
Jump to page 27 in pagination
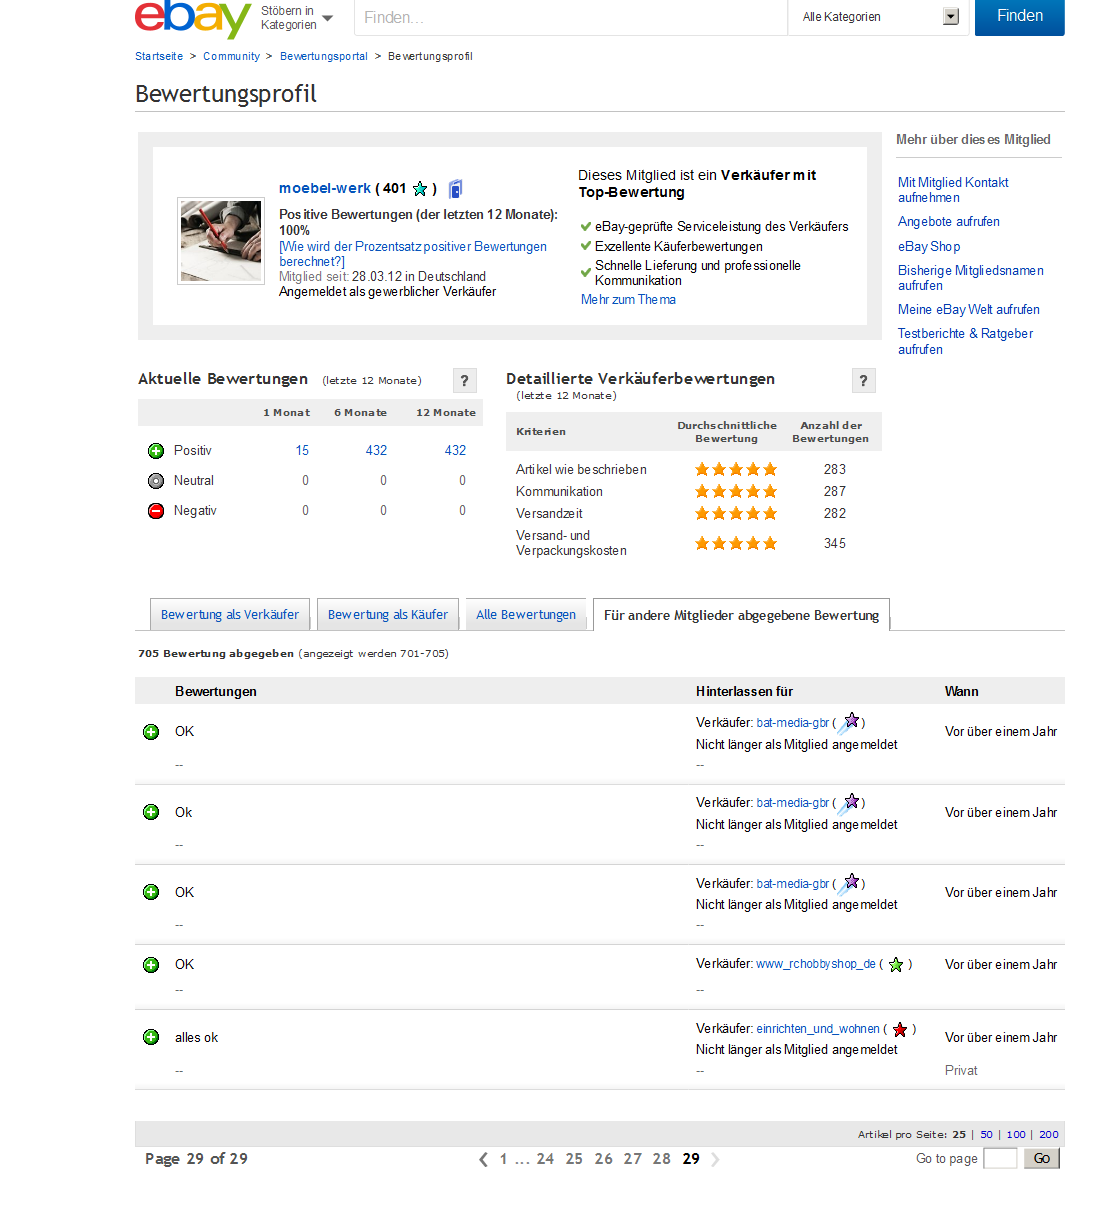click(632, 1159)
